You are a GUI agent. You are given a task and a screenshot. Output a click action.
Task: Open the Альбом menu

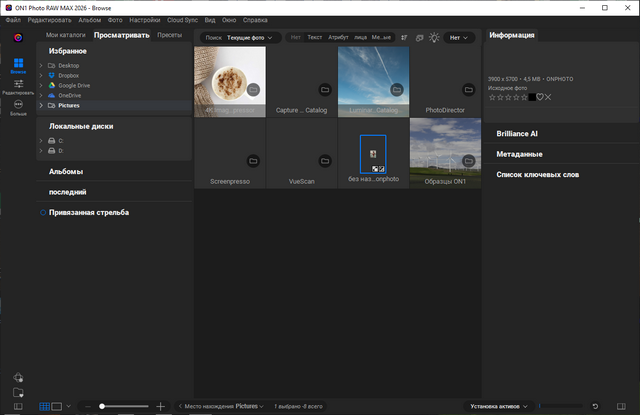[89, 20]
